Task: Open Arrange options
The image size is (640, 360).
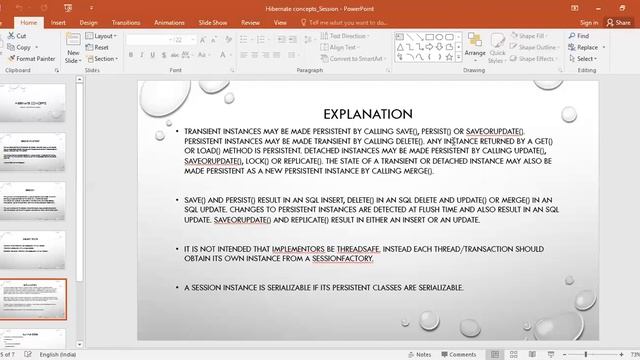Action: point(475,48)
